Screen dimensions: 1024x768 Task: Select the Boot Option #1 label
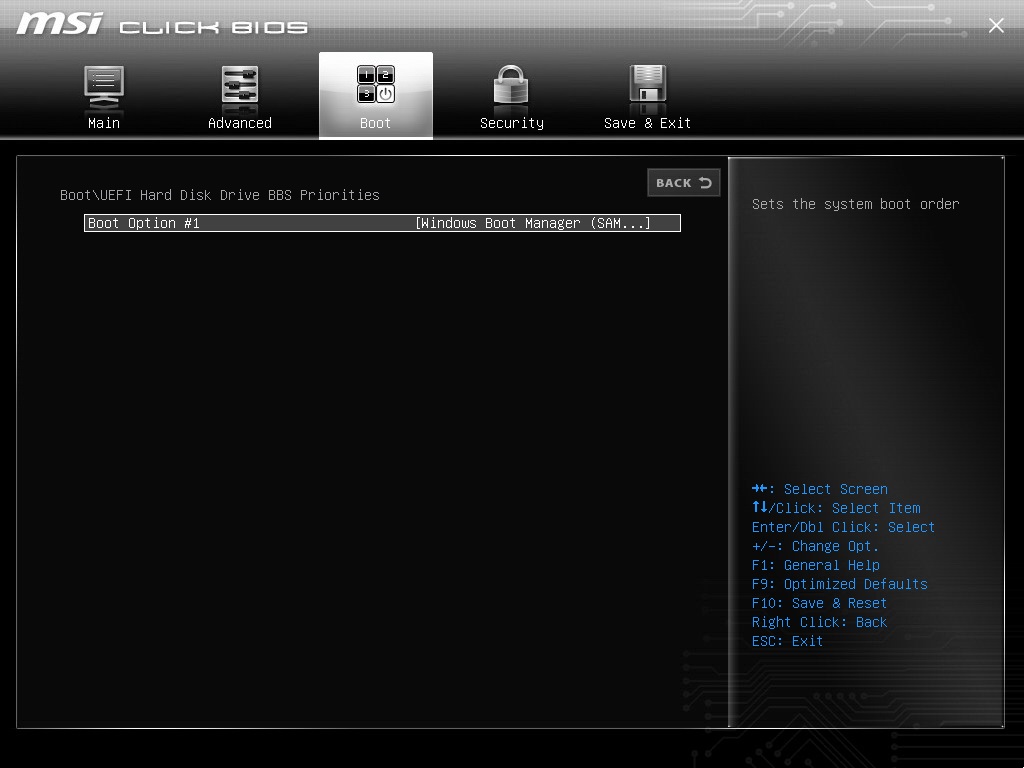point(144,223)
